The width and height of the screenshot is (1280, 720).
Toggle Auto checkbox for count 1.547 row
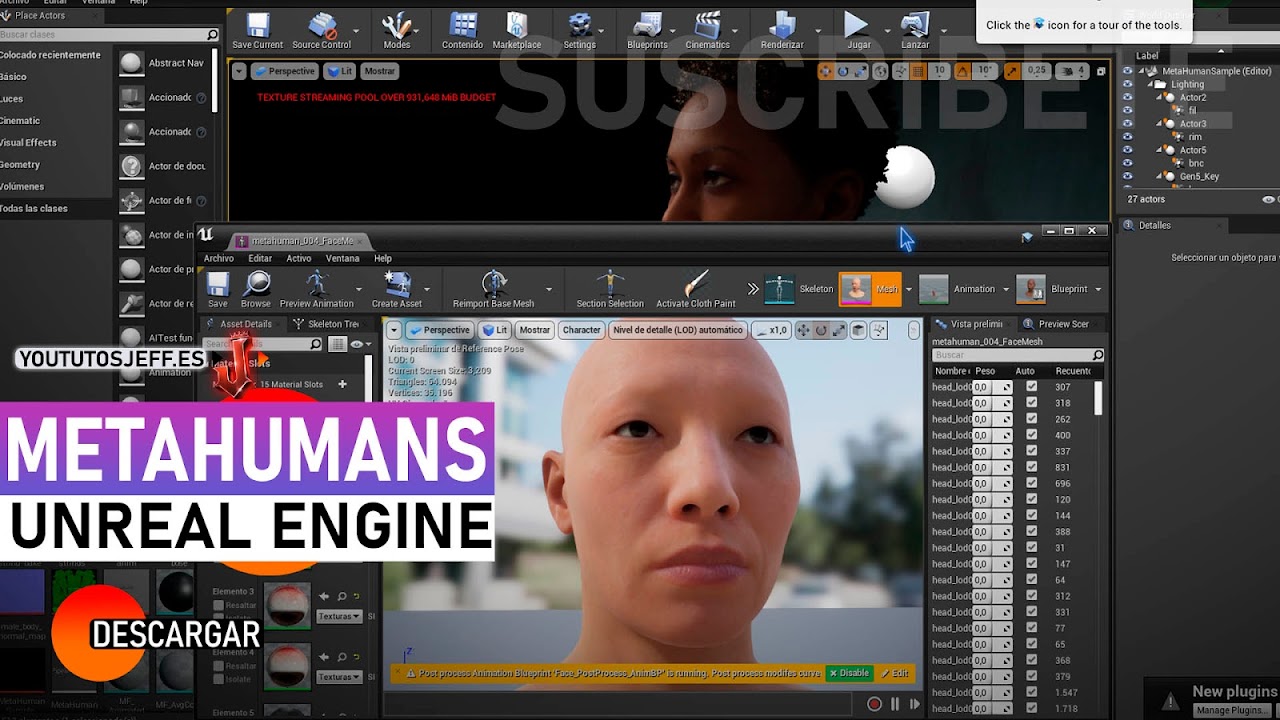tap(1031, 692)
